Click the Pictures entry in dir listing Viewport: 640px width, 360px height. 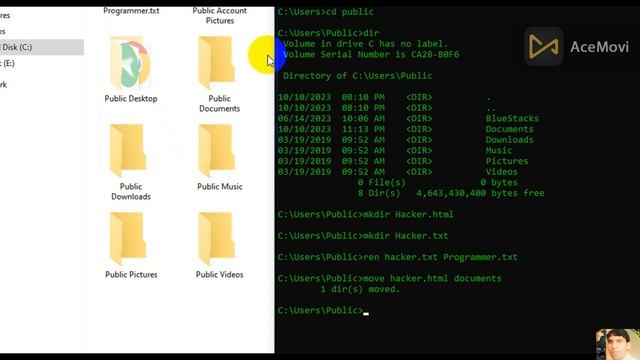coord(507,161)
